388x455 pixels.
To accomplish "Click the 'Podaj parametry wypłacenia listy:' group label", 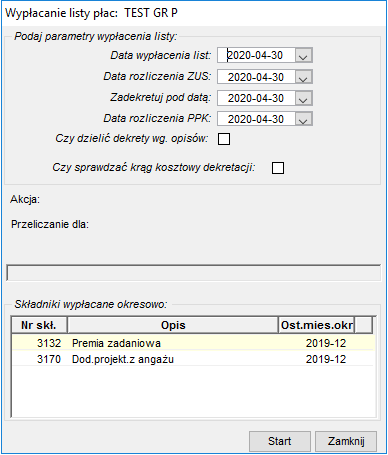I will (96, 36).
